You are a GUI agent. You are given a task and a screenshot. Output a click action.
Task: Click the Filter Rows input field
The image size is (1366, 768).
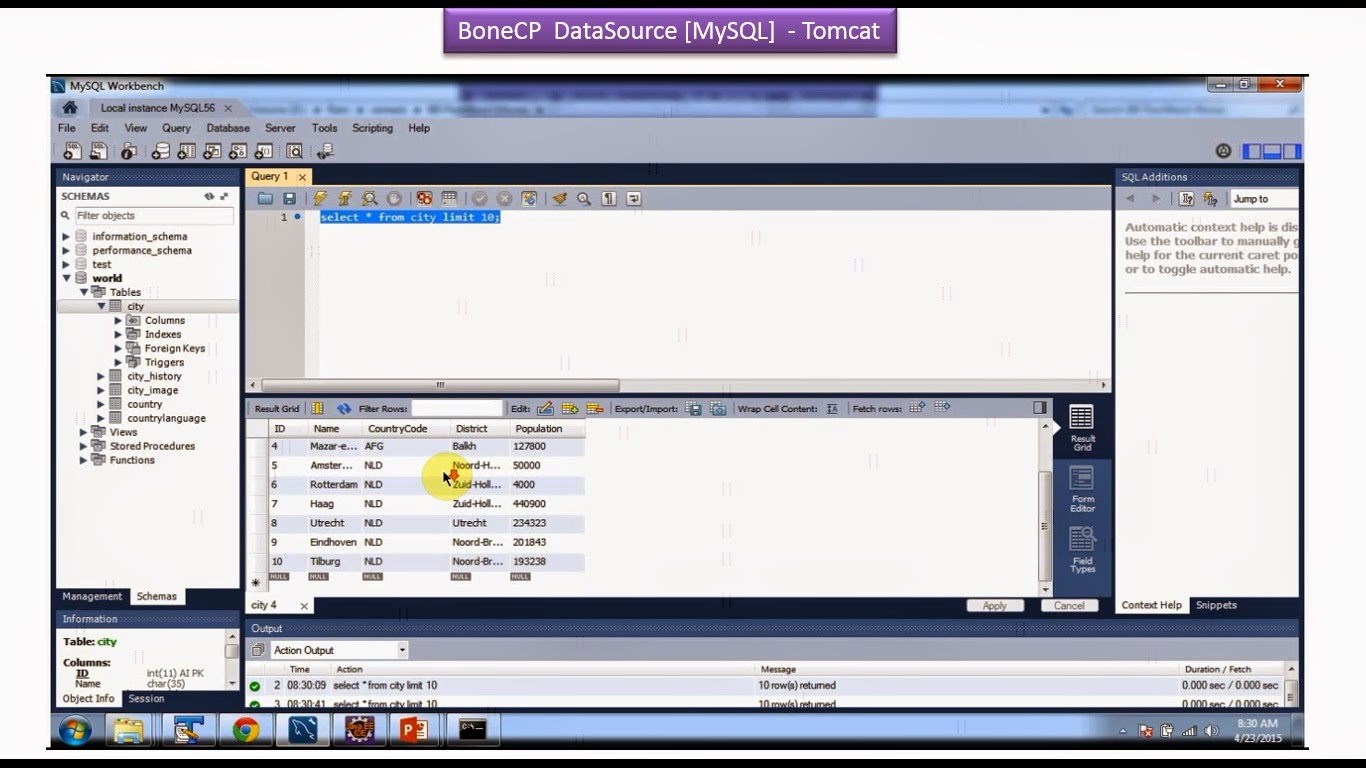[x=457, y=408]
